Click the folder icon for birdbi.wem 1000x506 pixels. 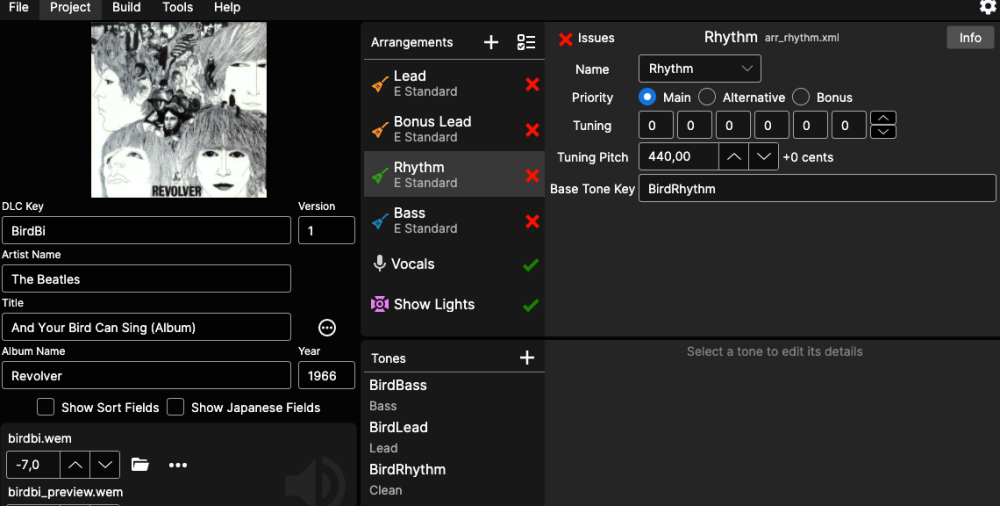[x=140, y=465]
